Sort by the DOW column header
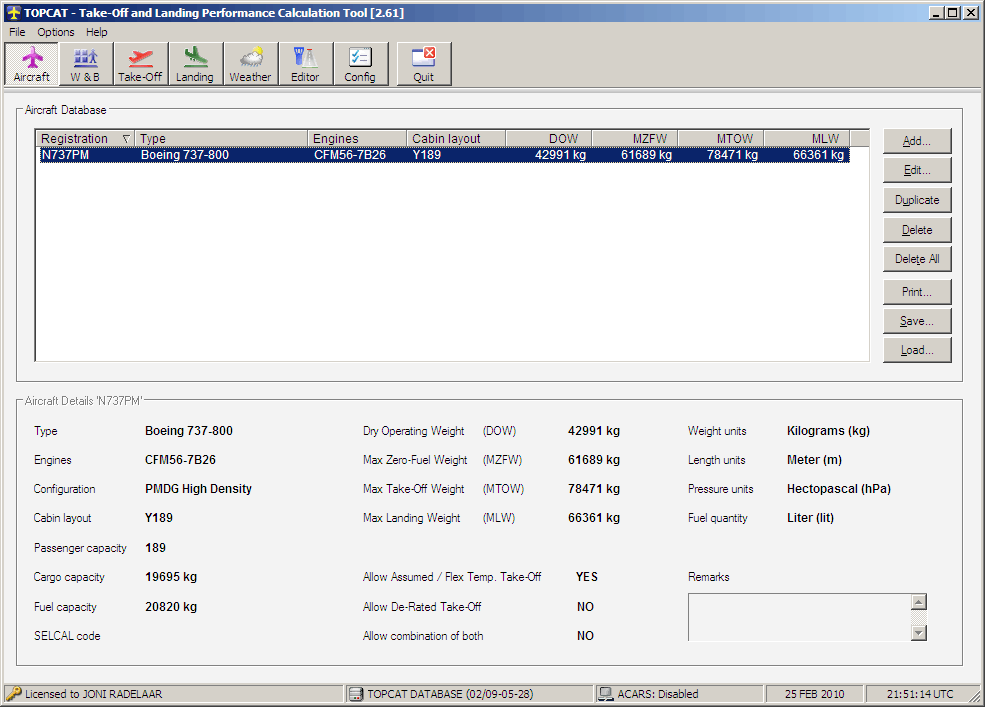The image size is (985, 707). 548,138
